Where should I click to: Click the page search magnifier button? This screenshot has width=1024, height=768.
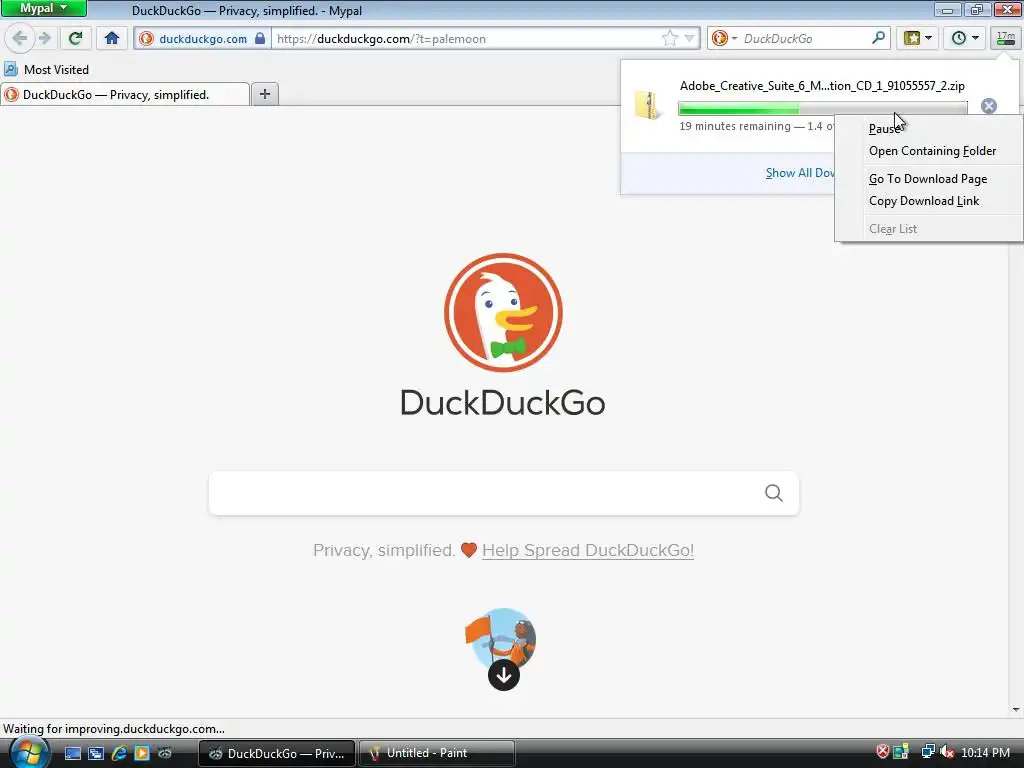[x=774, y=493]
